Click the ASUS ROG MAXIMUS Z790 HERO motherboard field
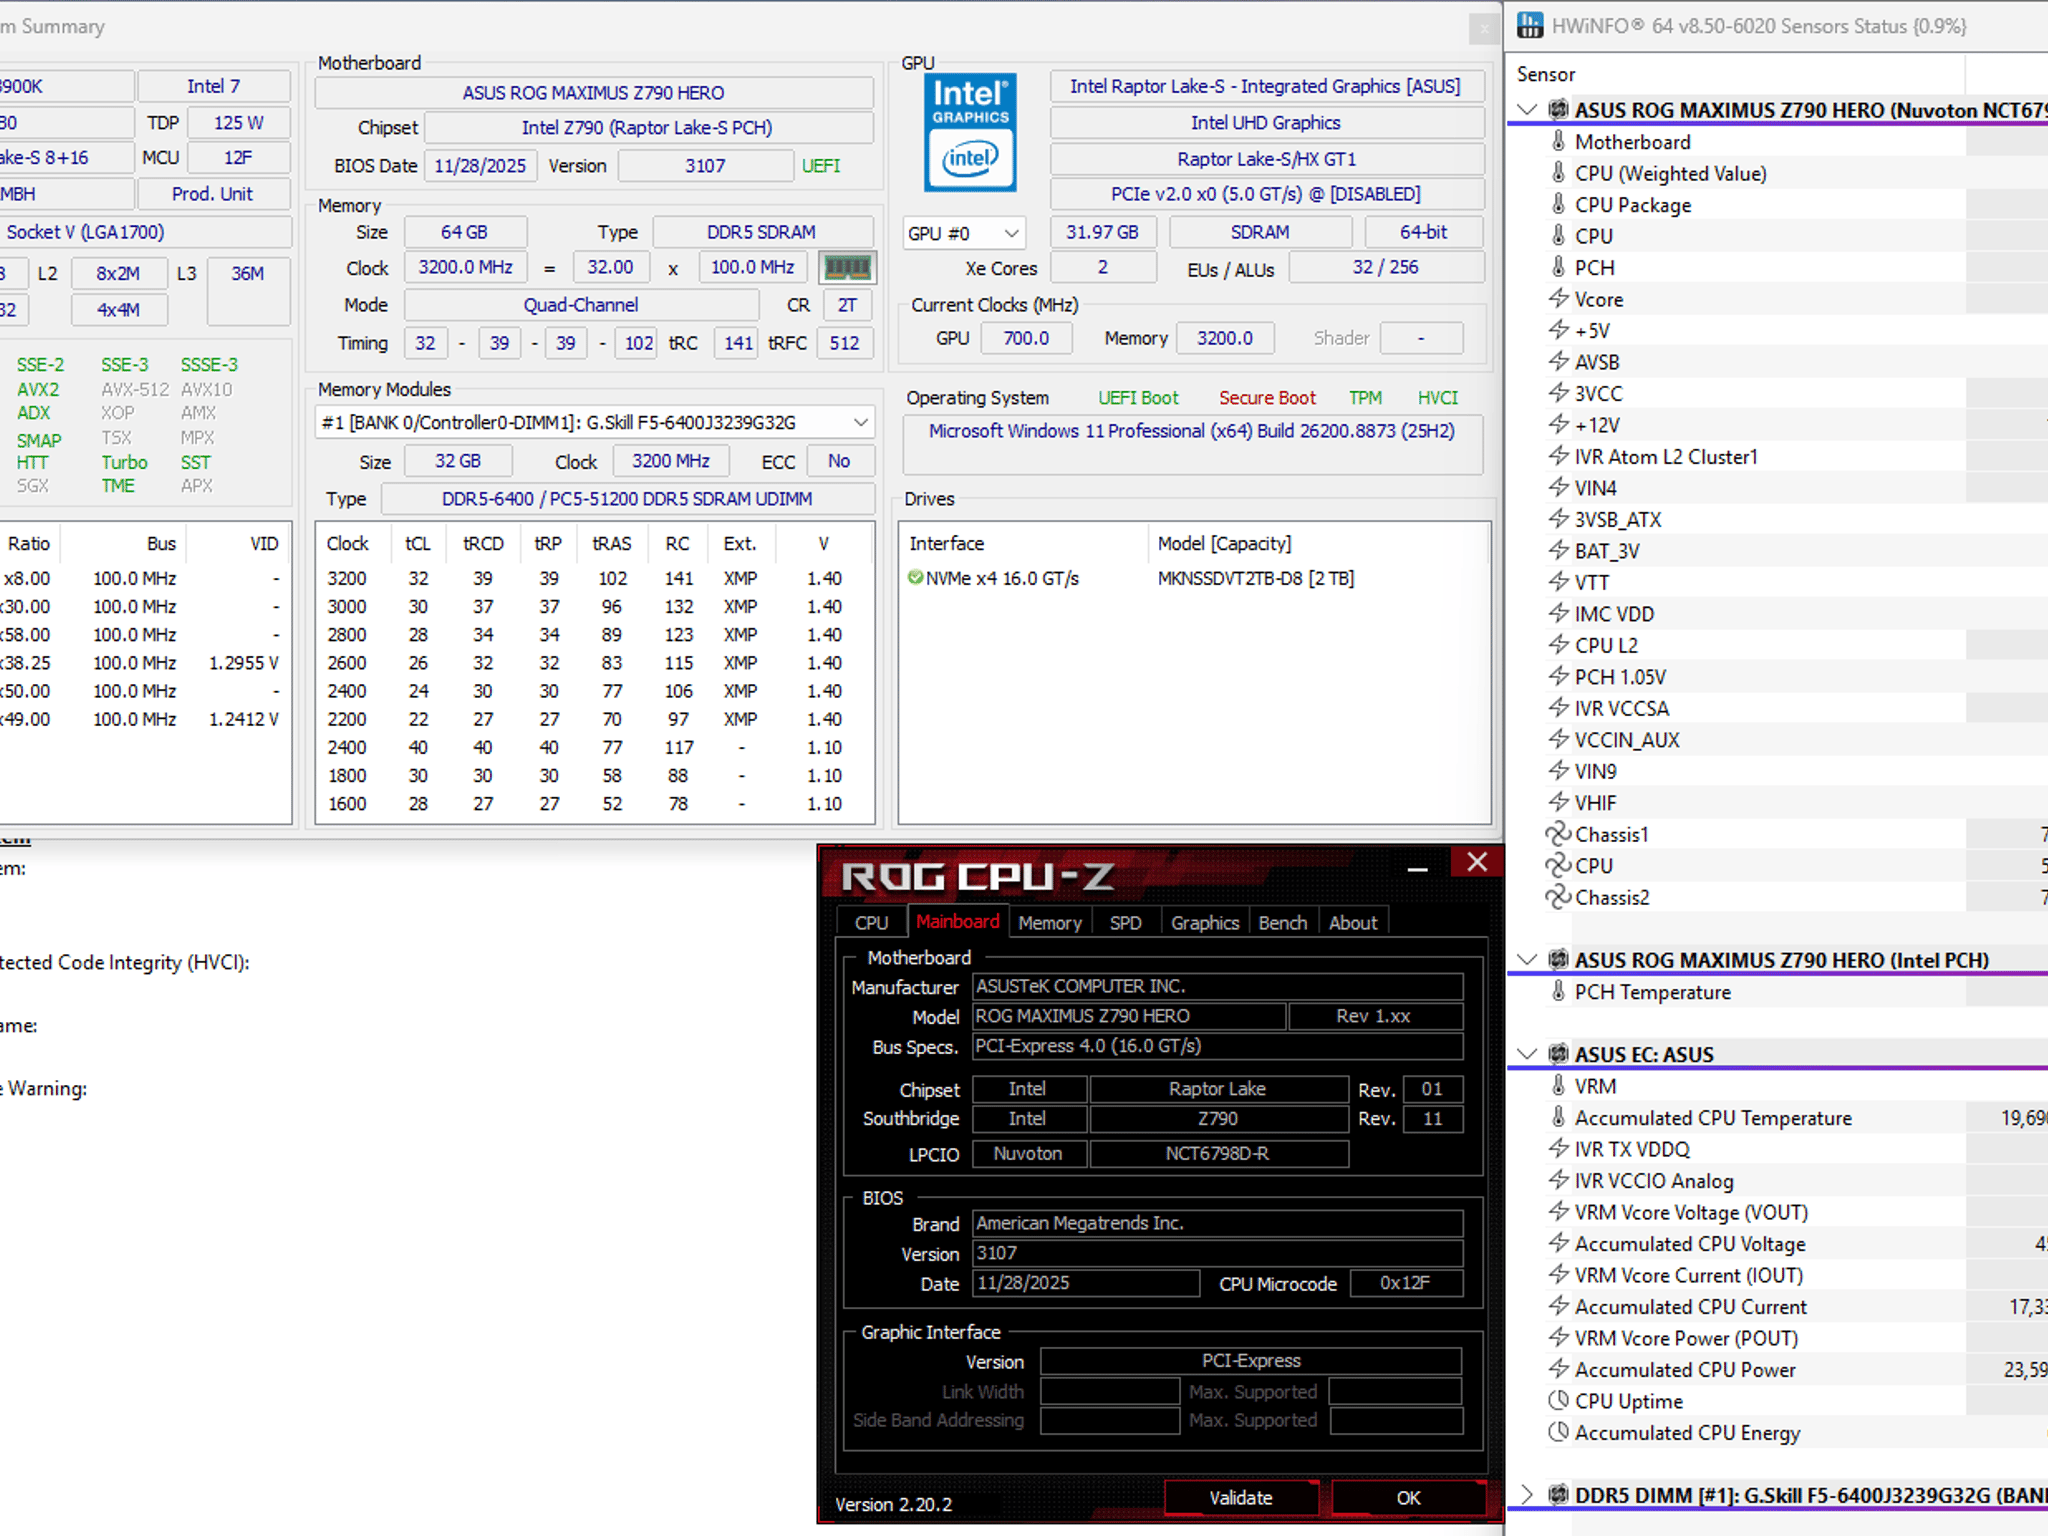 [593, 93]
